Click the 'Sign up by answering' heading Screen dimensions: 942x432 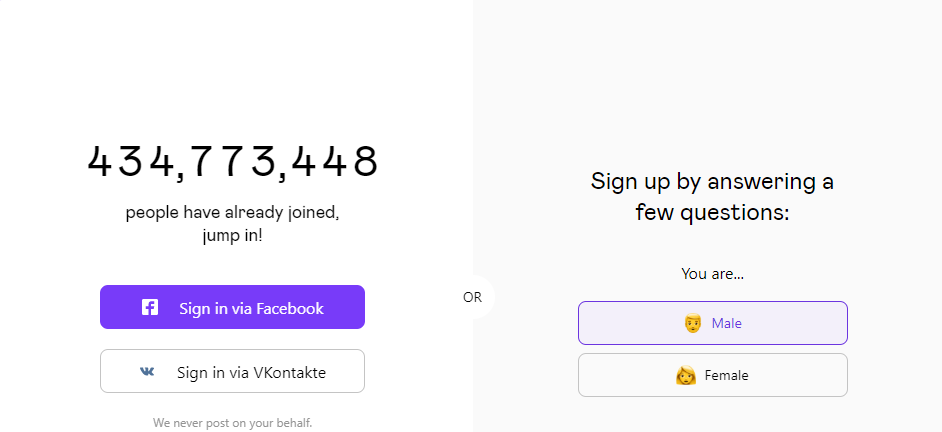(x=712, y=182)
